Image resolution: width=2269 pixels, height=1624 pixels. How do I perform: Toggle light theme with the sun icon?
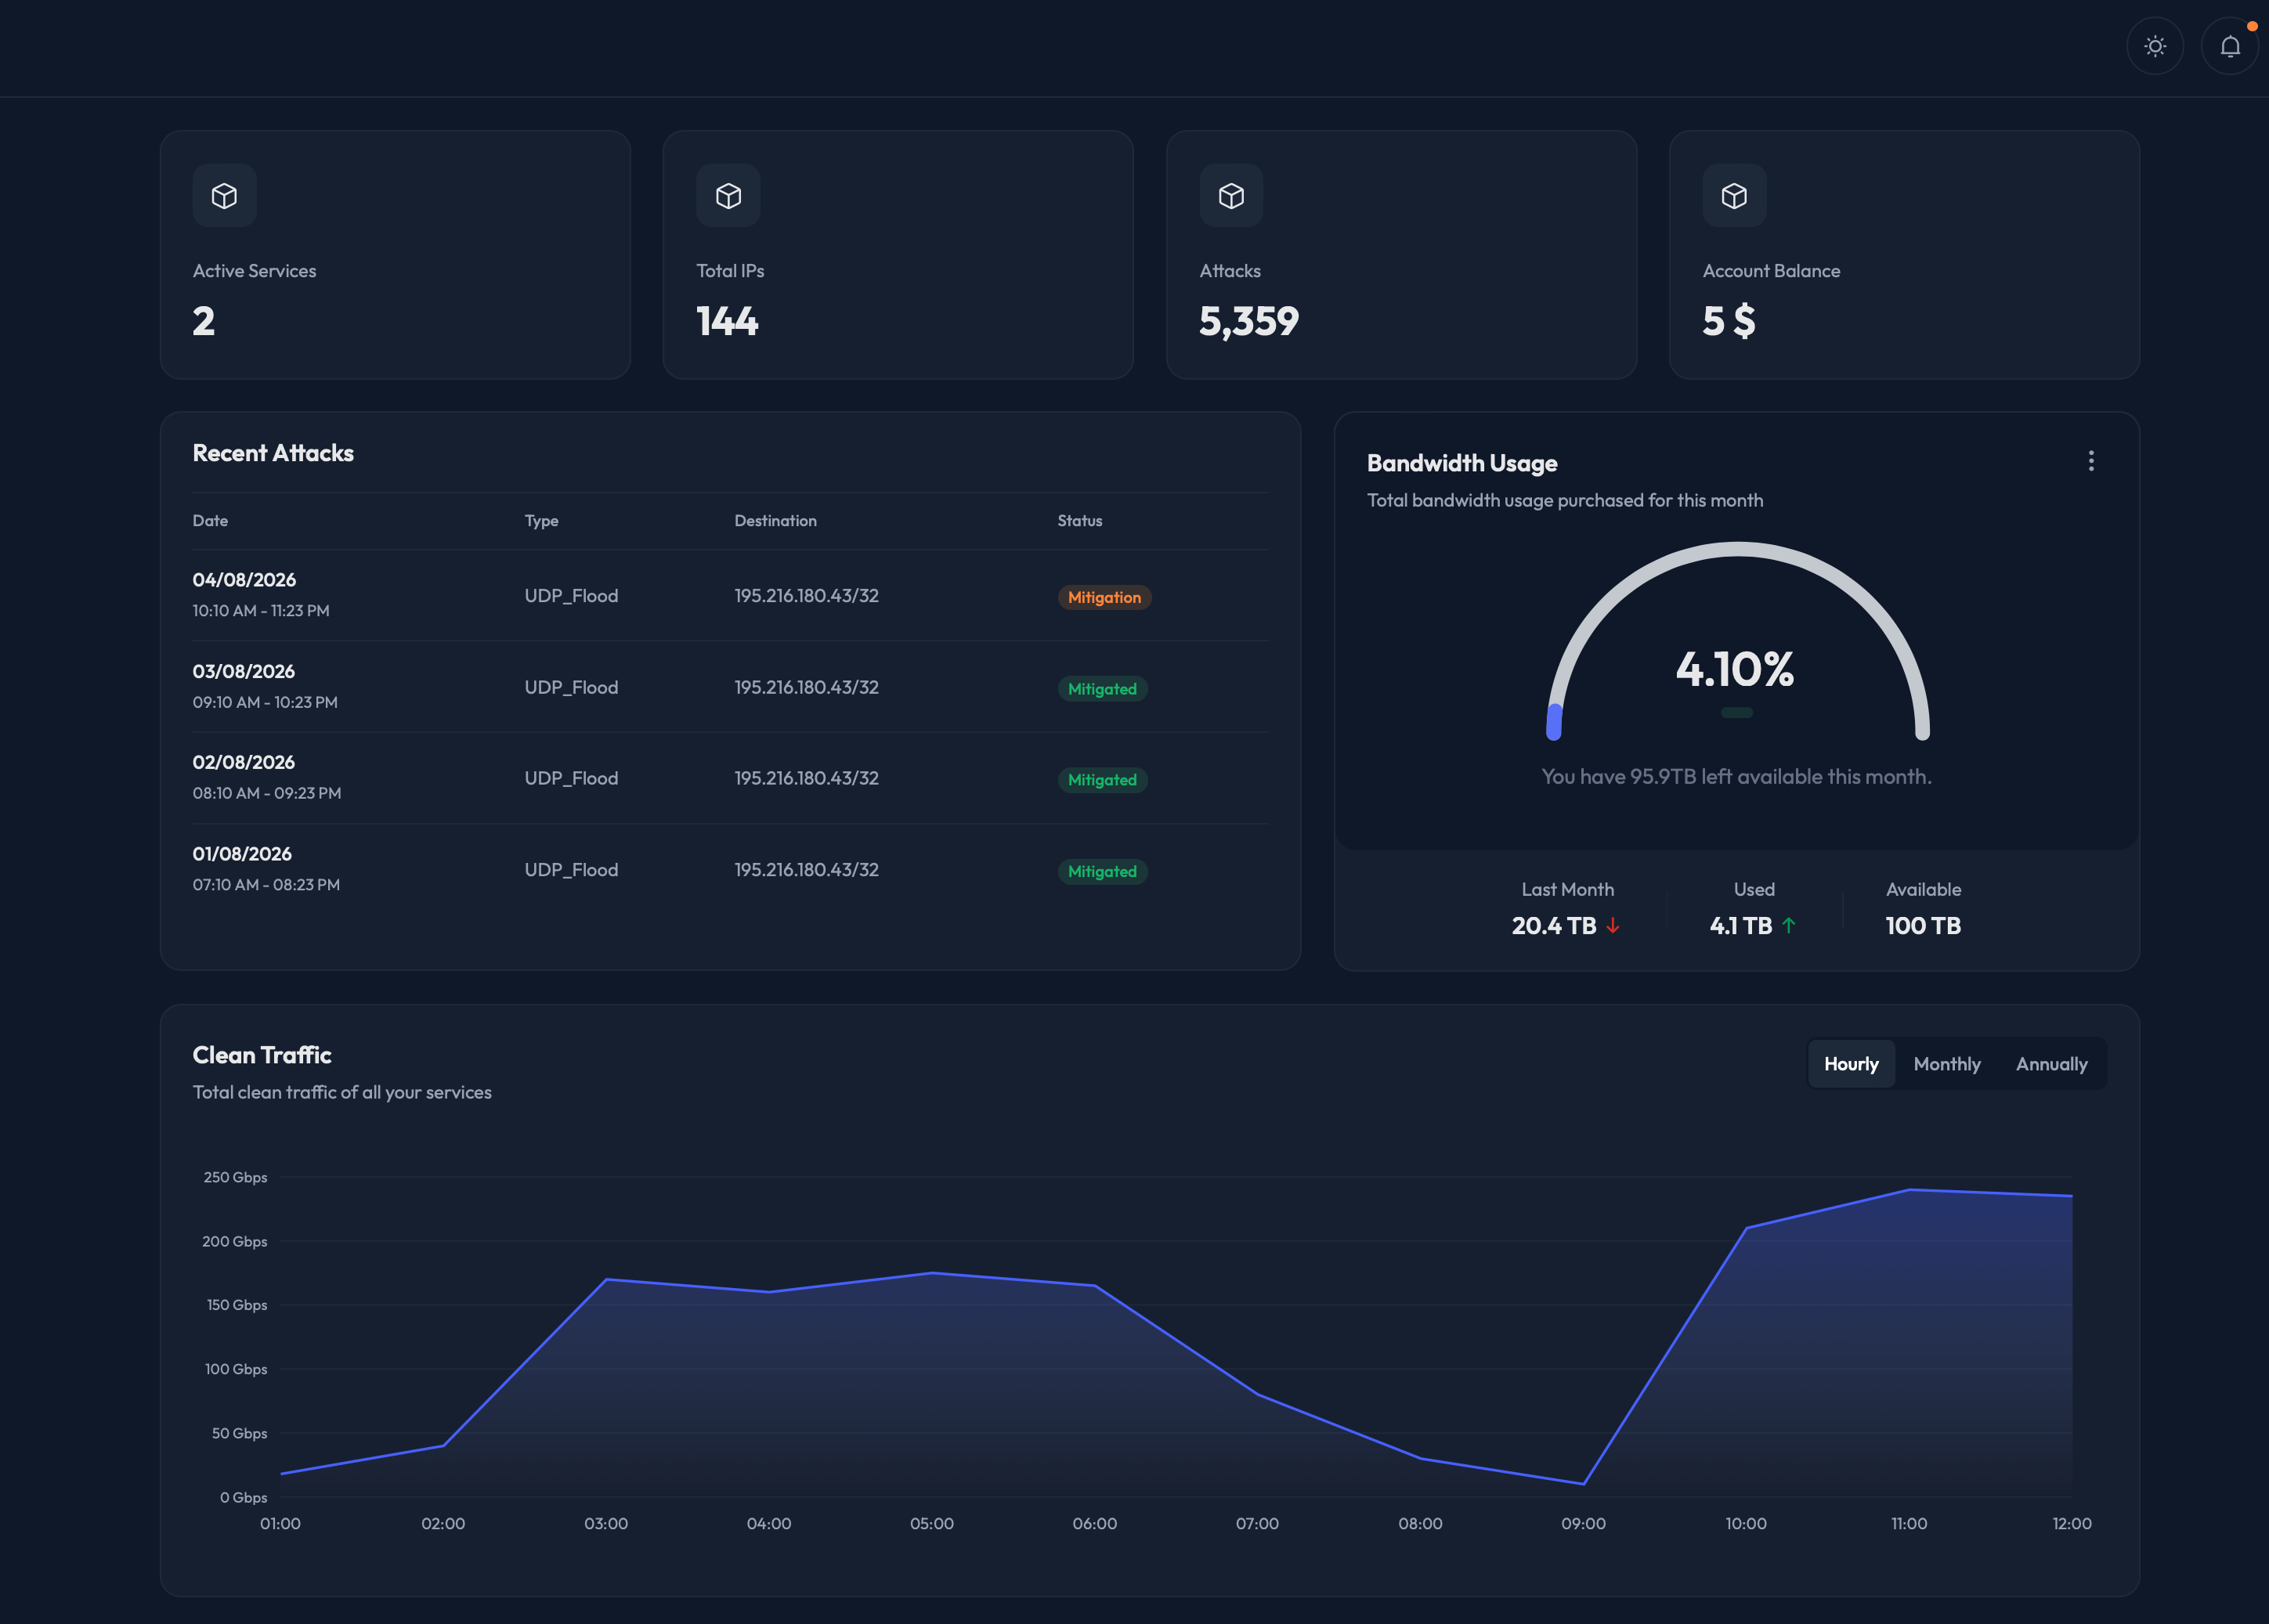pos(2155,46)
